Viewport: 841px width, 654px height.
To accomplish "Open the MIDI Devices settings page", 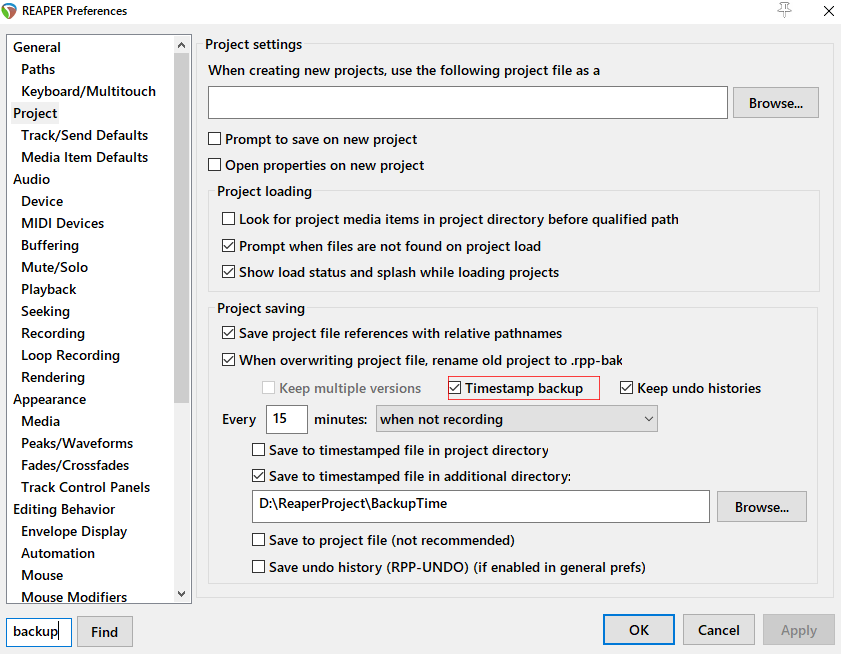I will pos(62,223).
